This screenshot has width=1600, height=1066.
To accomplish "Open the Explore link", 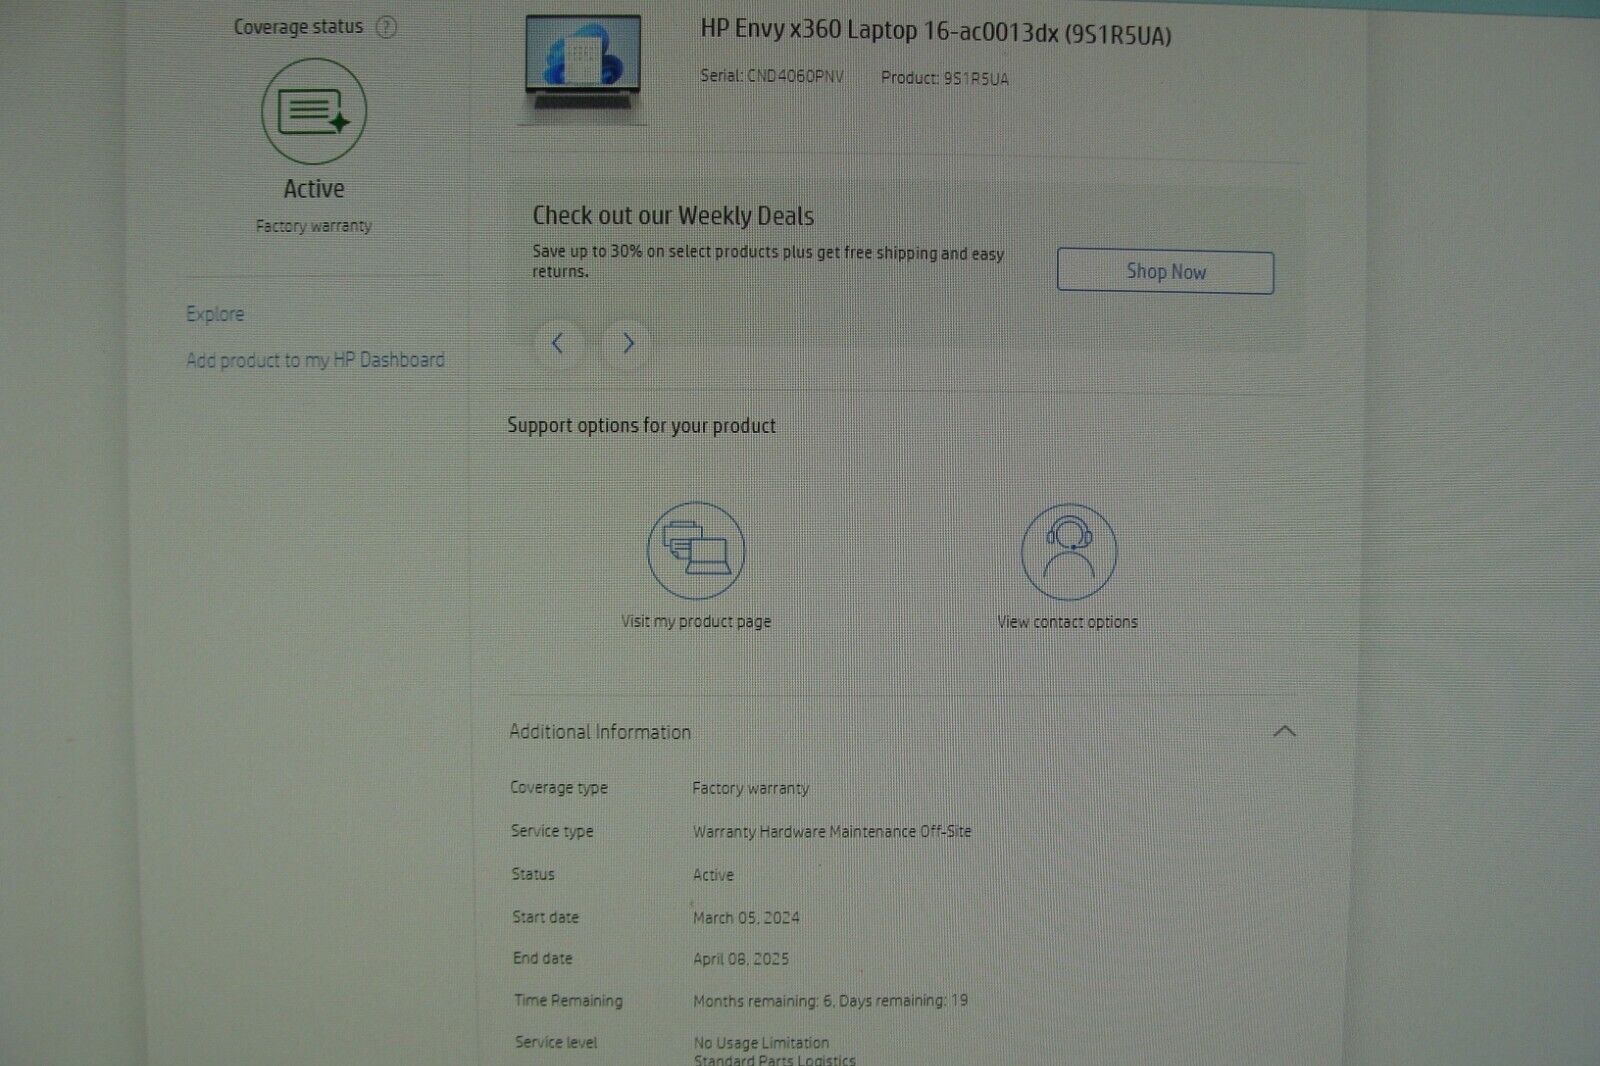I will [x=215, y=314].
